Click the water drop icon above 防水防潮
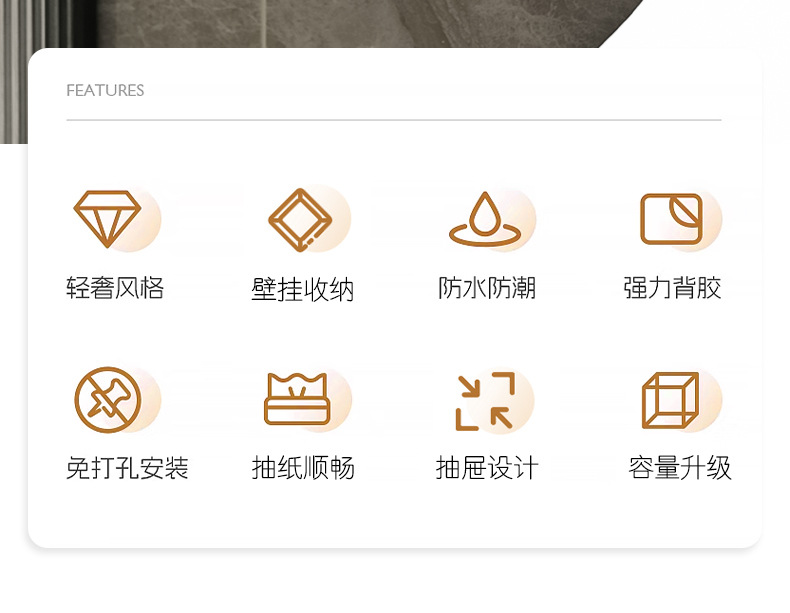Screen dimensions: 790x613 coord(485,219)
